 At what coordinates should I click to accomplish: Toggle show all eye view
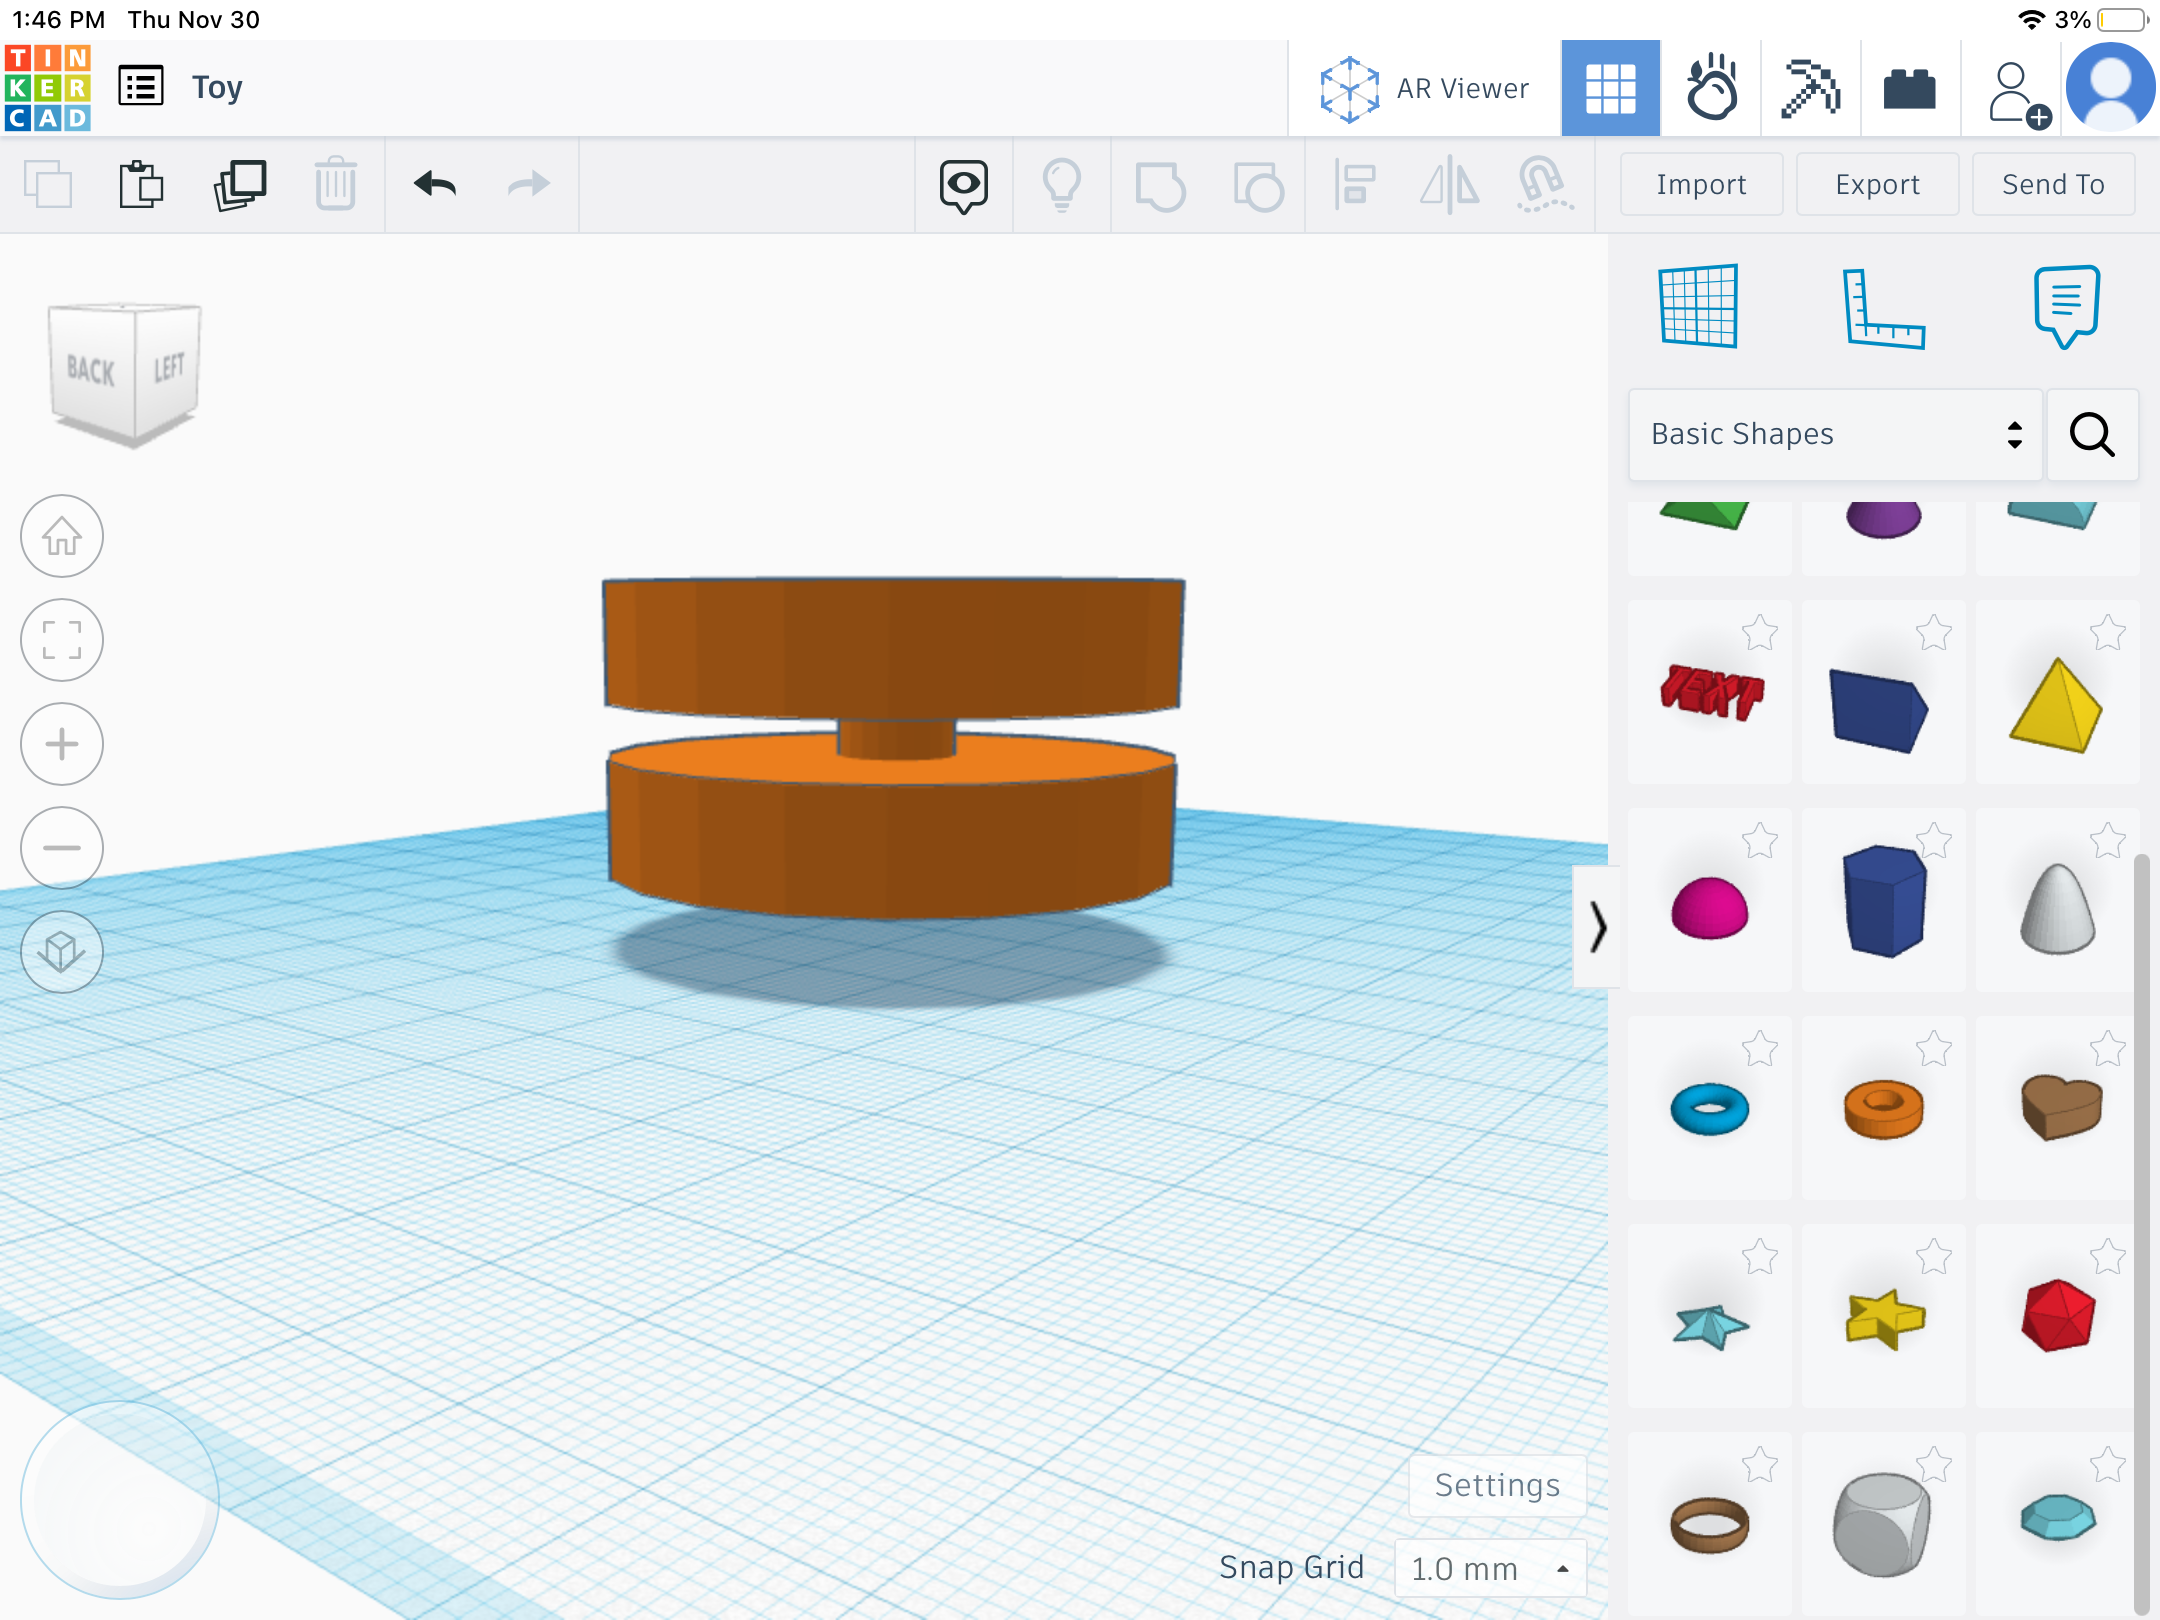point(964,186)
